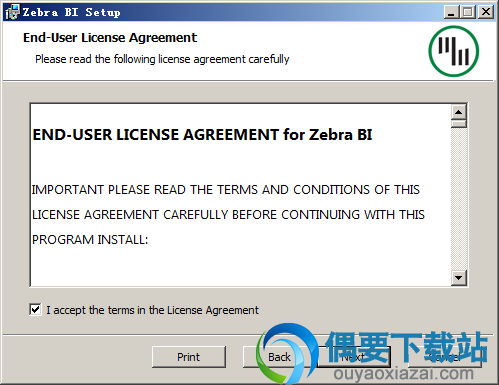This screenshot has height=385, width=499.
Task: Click the Print button
Action: (189, 357)
